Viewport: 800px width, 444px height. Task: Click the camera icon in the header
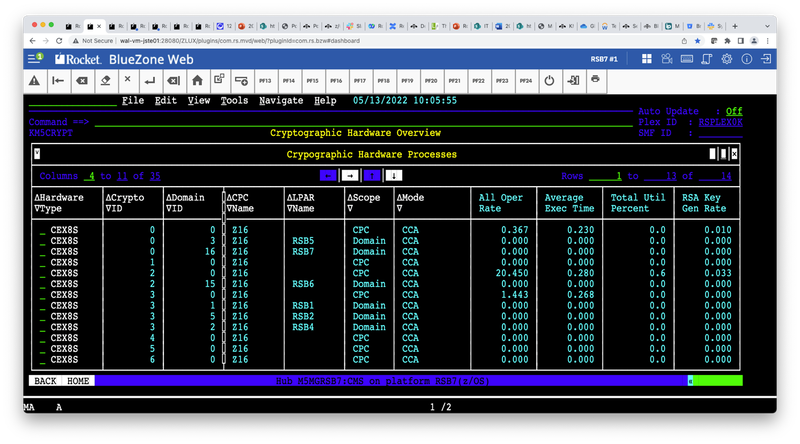(x=666, y=59)
